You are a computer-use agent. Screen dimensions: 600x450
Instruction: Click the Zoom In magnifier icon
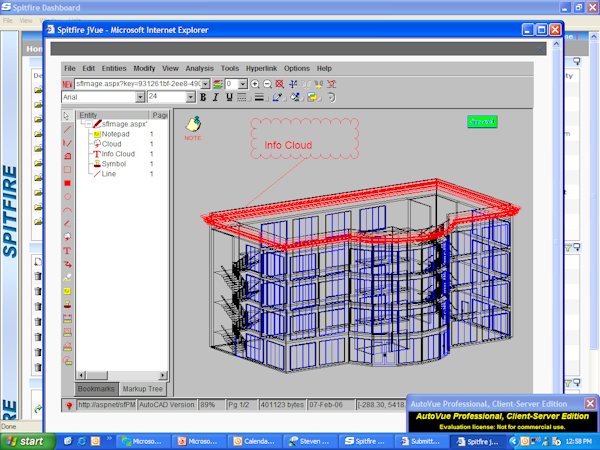click(x=255, y=84)
